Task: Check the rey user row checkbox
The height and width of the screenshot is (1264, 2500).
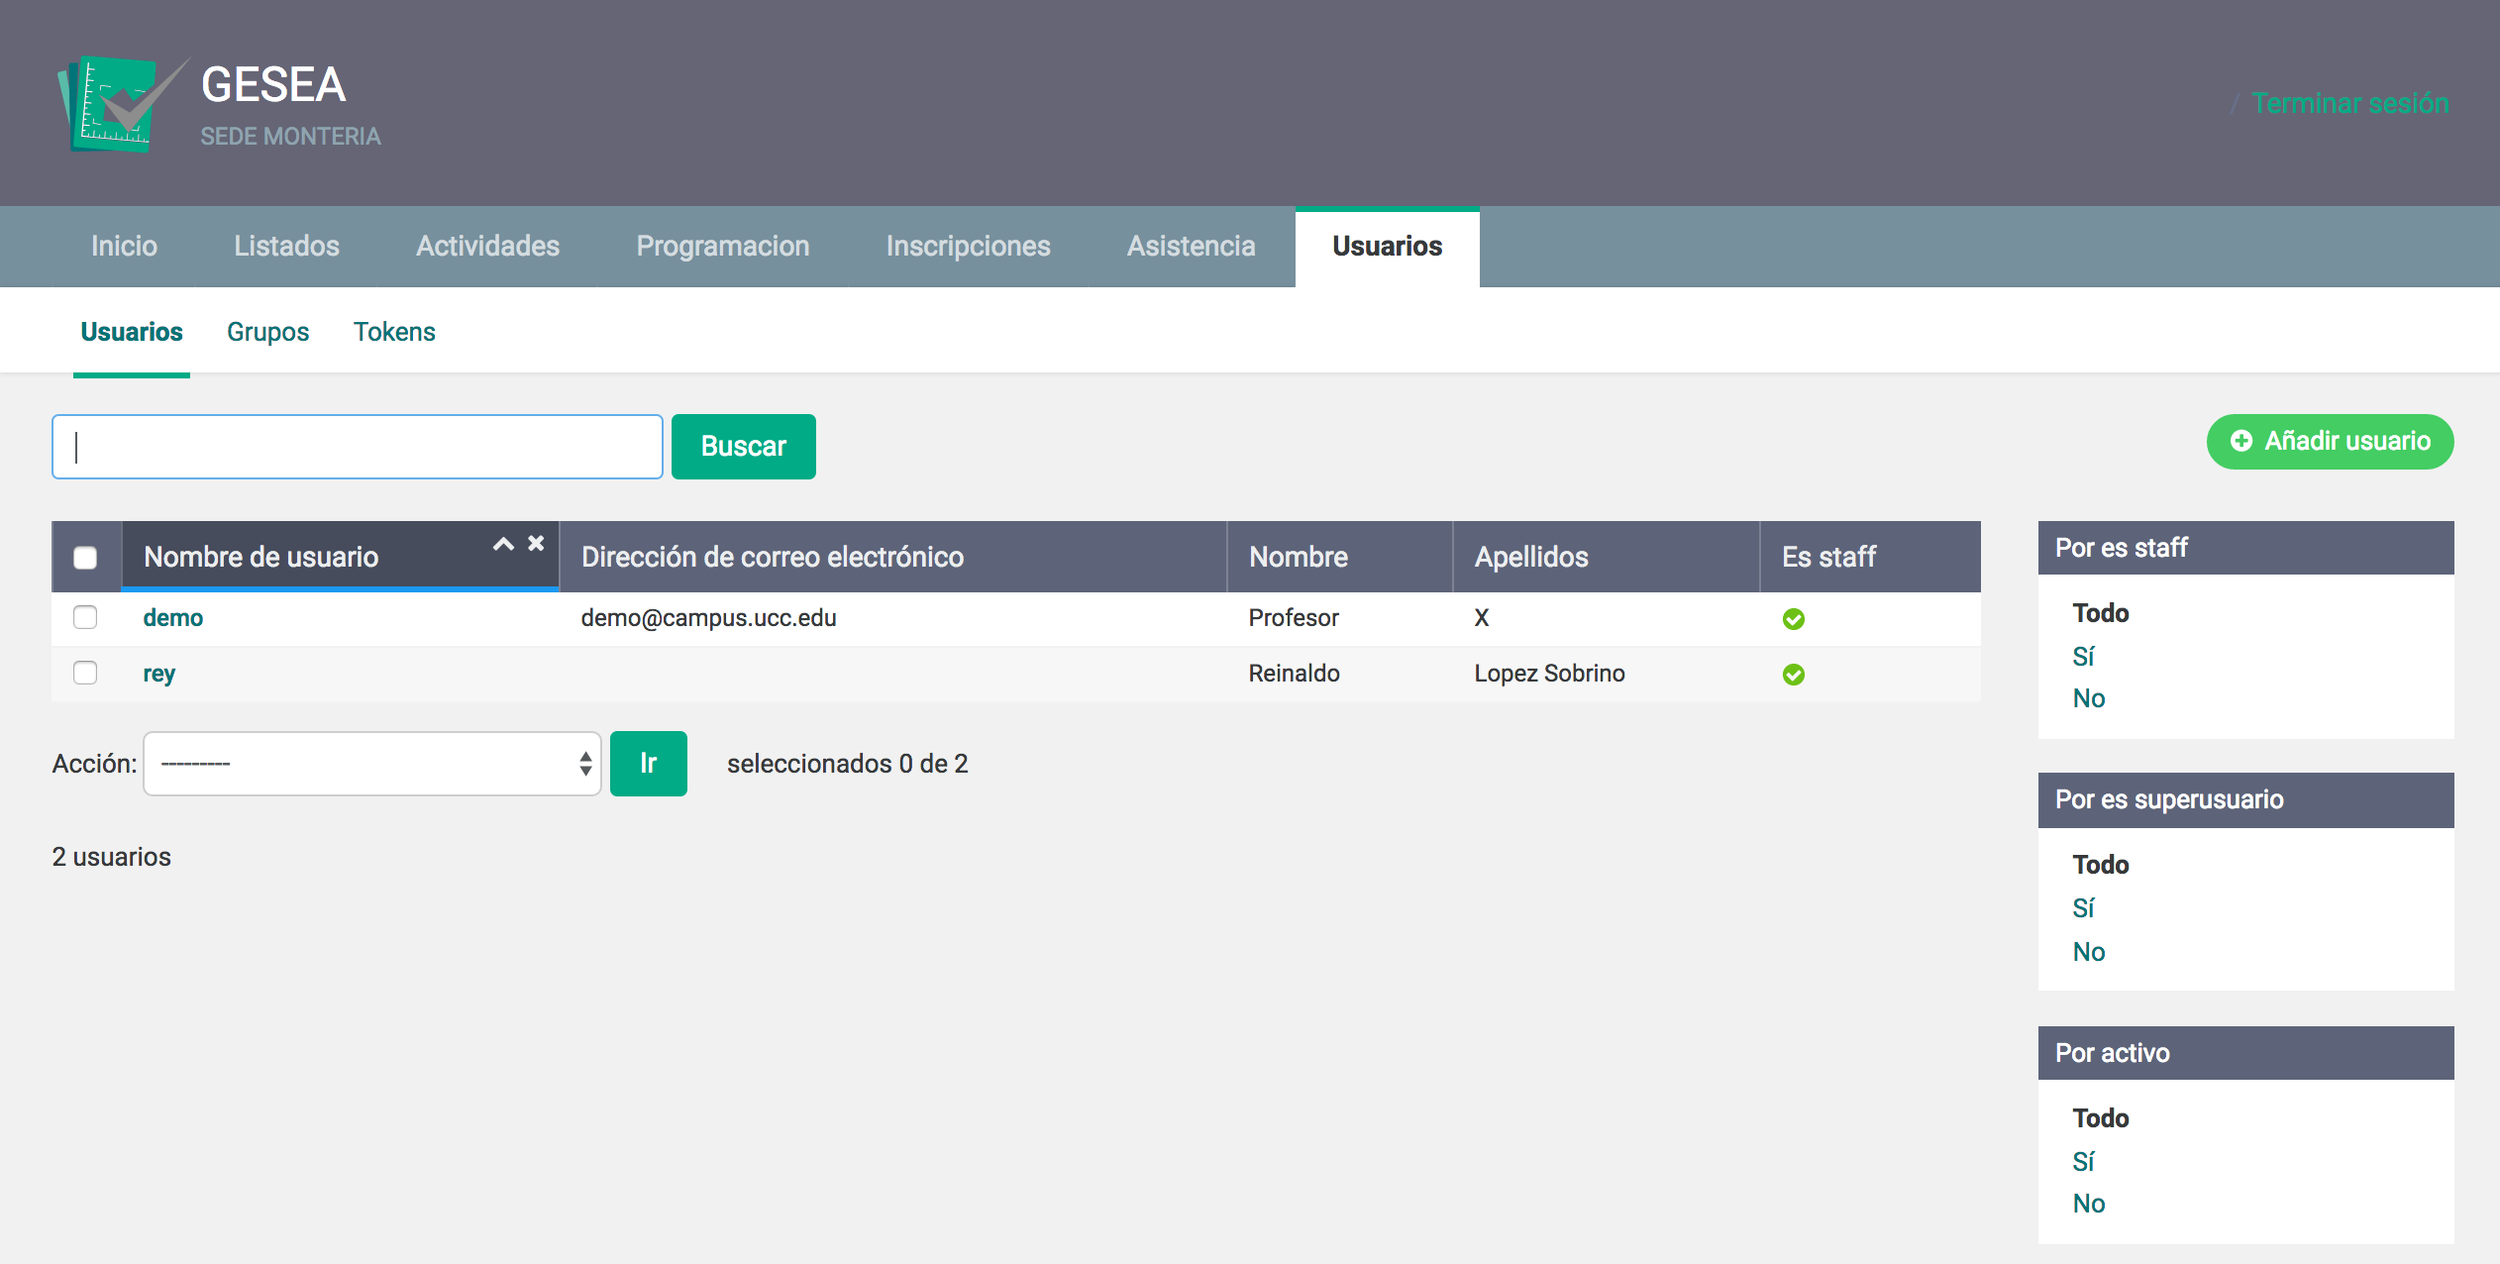Action: [85, 673]
